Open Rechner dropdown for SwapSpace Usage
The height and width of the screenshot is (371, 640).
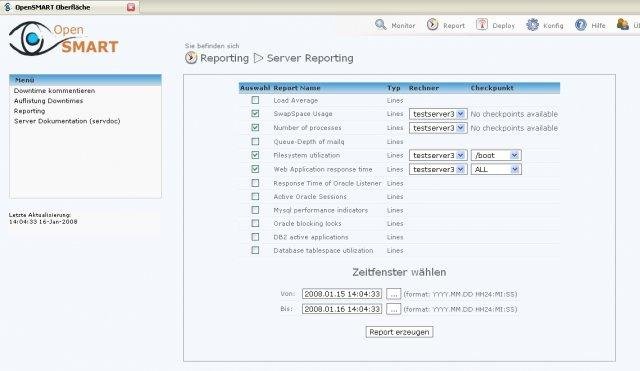(x=438, y=114)
